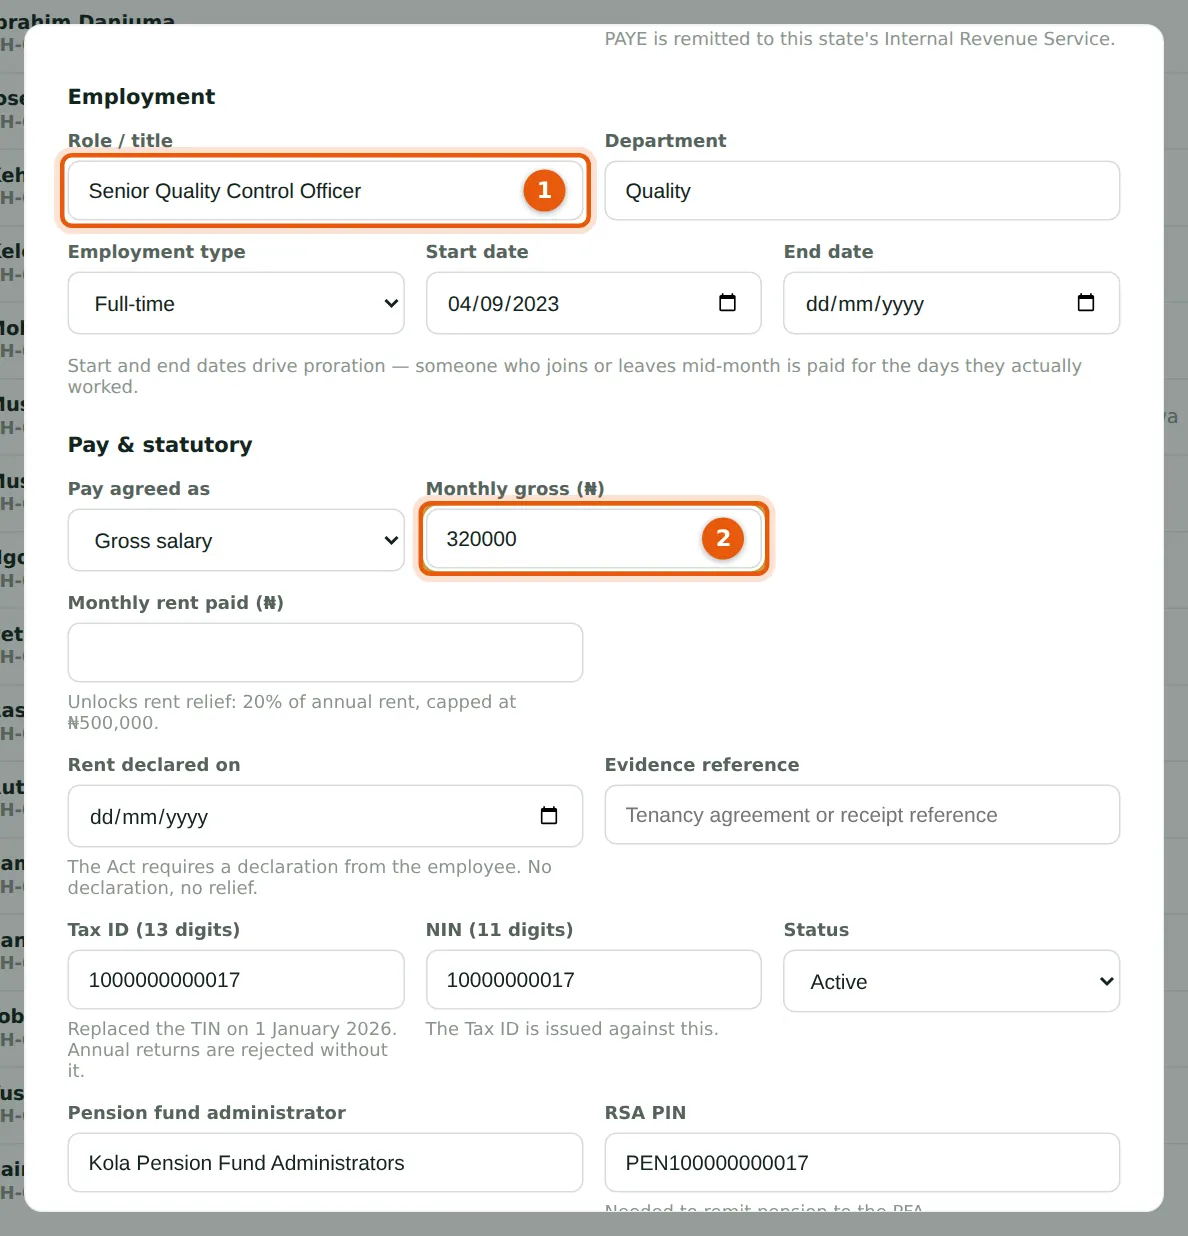
Task: Click into the Department field
Action: 862,190
